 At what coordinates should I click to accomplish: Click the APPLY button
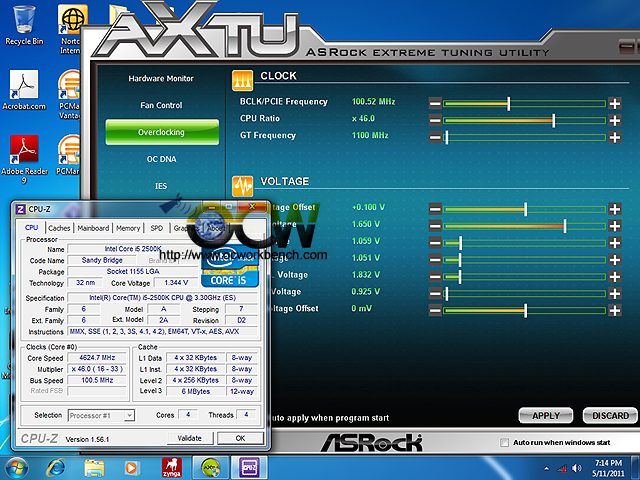pyautogui.click(x=546, y=416)
